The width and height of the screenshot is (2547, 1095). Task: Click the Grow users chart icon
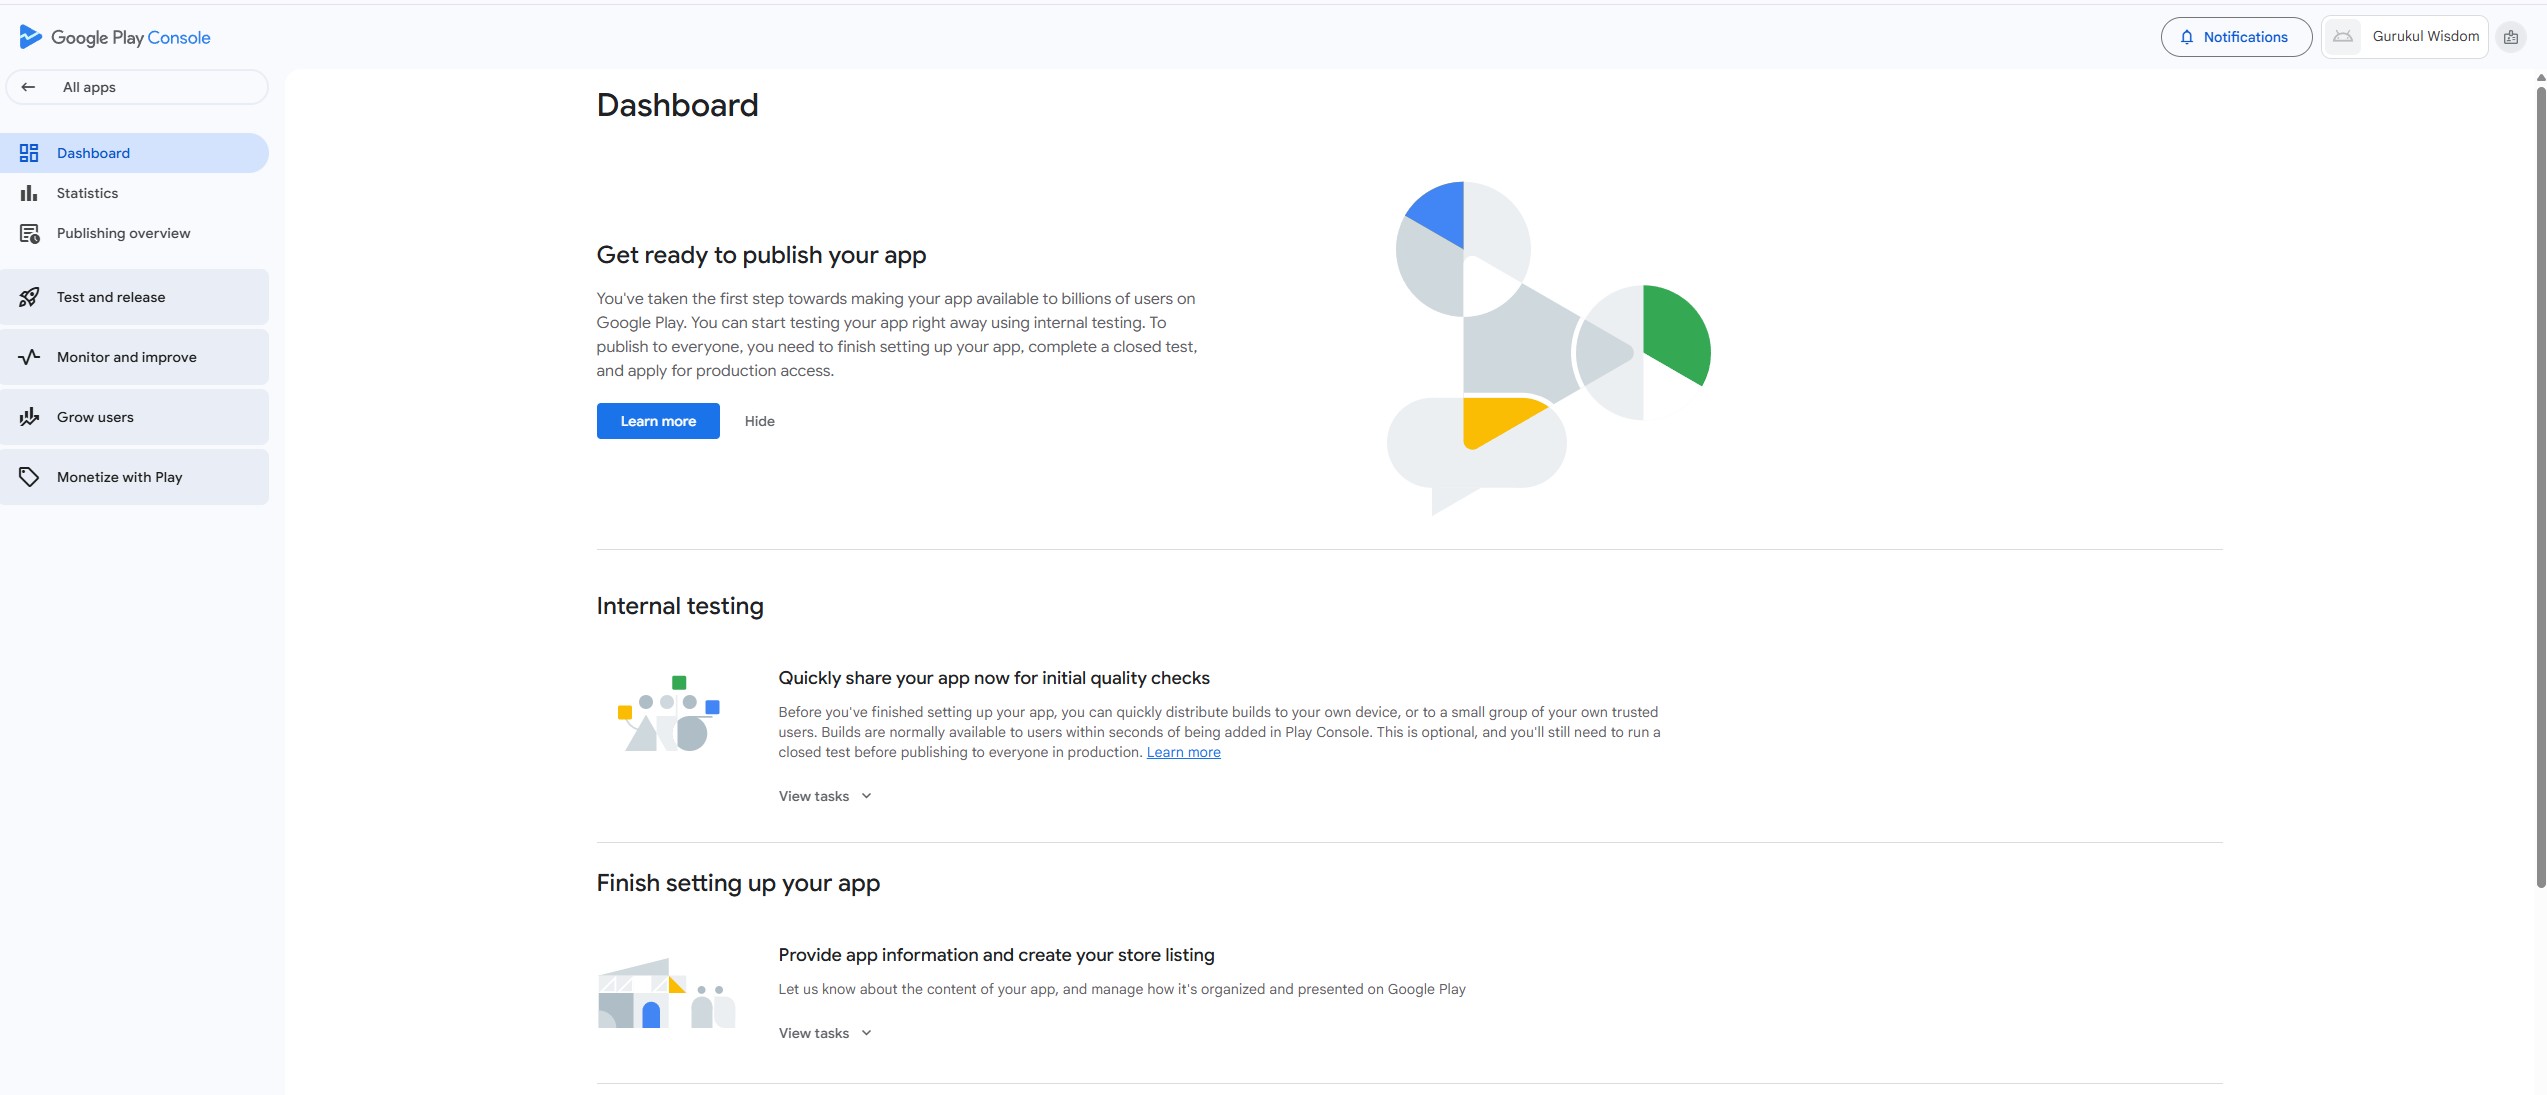point(29,417)
